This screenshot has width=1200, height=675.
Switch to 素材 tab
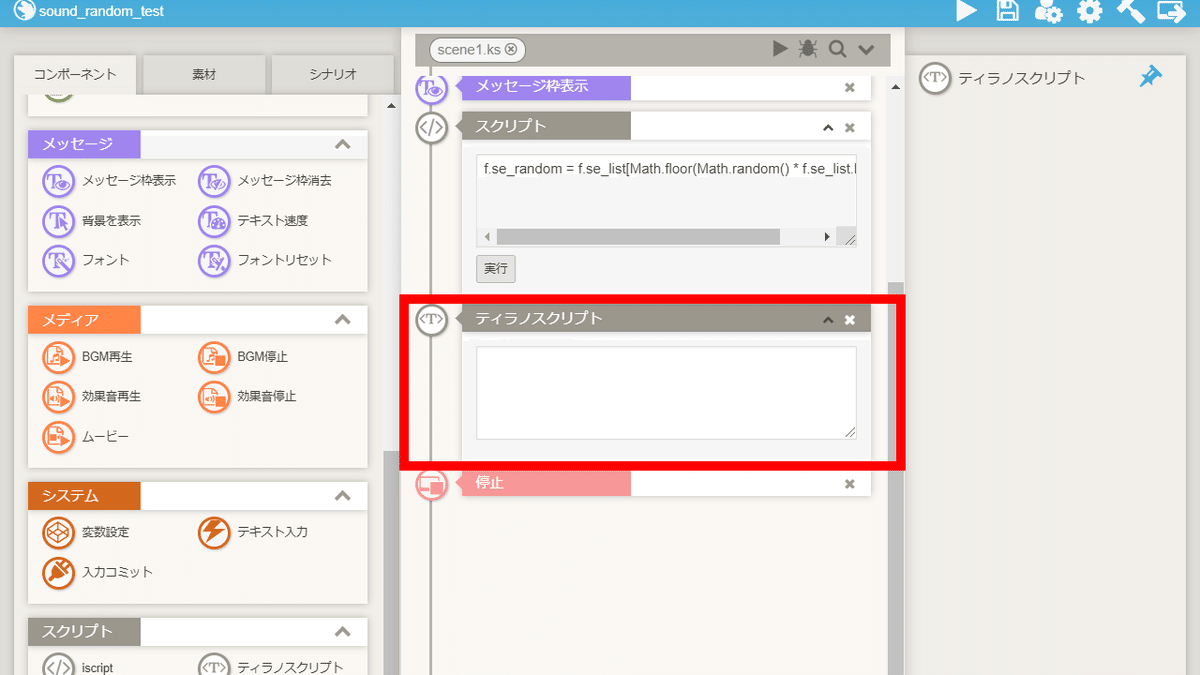tap(204, 75)
